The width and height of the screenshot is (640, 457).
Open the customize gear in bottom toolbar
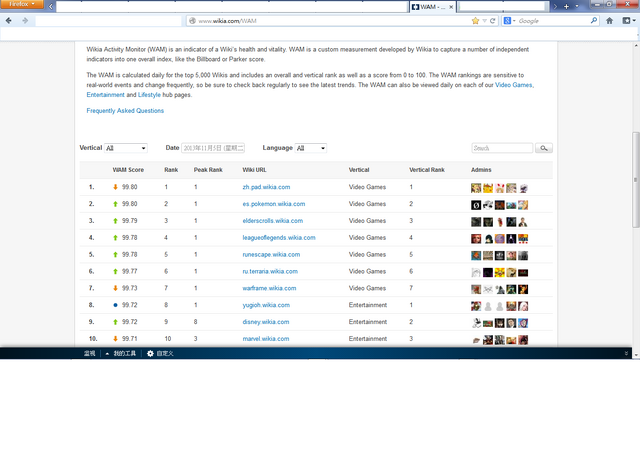pyautogui.click(x=150, y=353)
